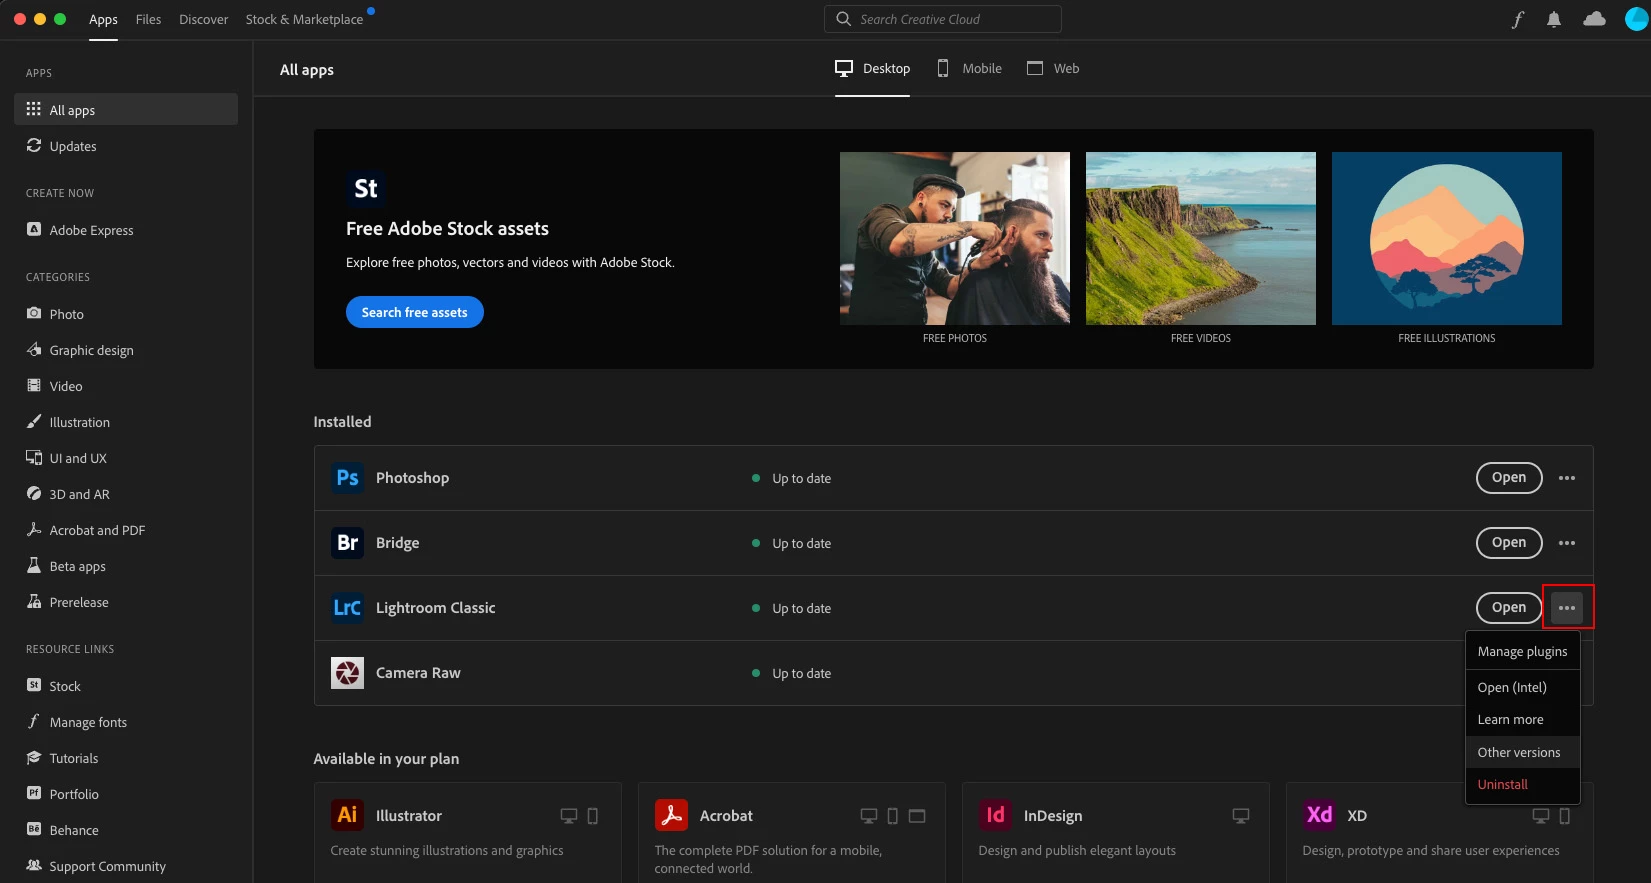Click the Bridge app icon
Viewport: 1651px width, 883px height.
click(347, 543)
